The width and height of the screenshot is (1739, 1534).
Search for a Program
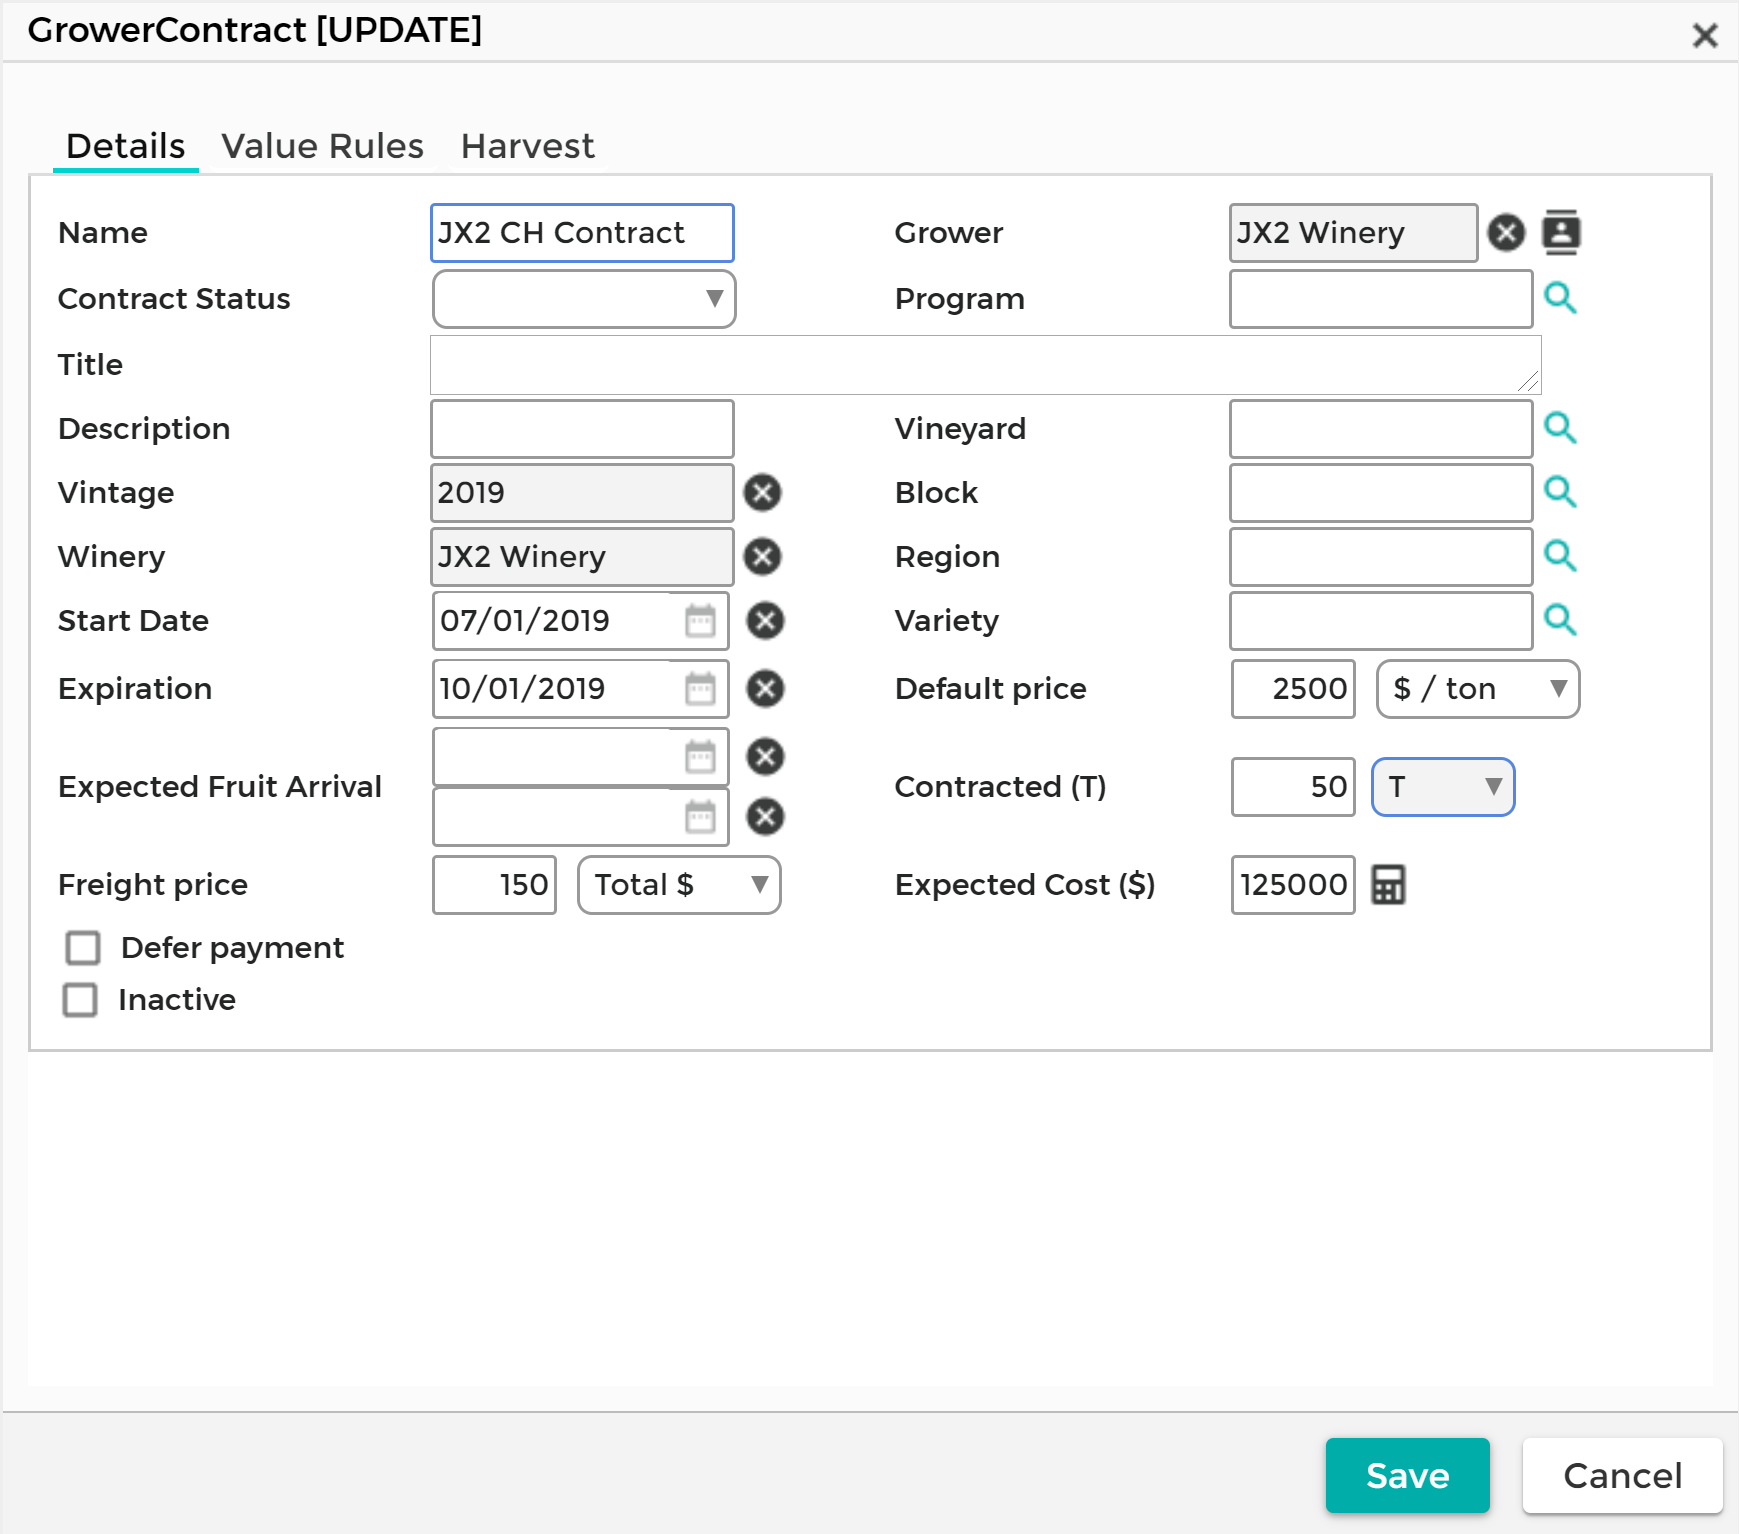click(1560, 298)
